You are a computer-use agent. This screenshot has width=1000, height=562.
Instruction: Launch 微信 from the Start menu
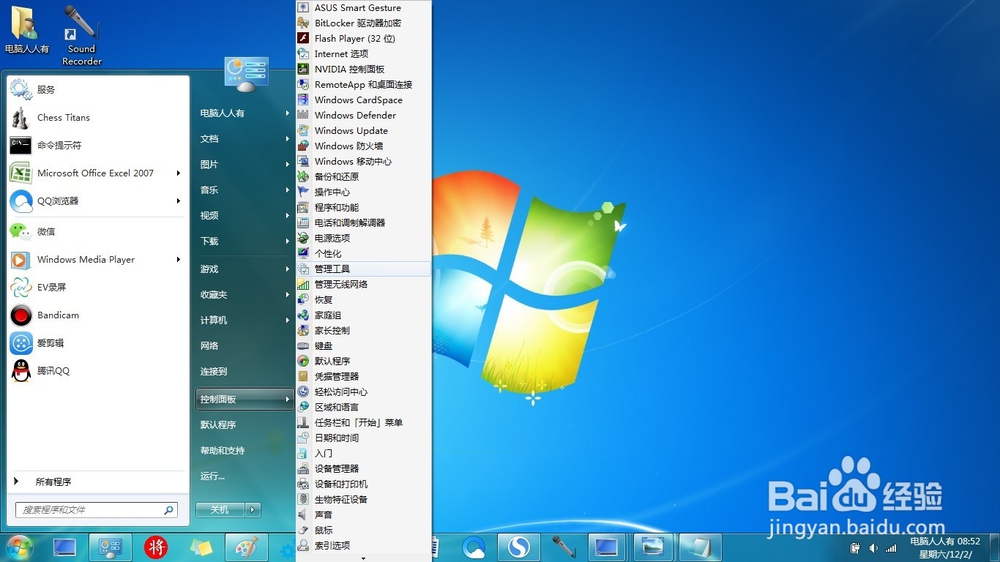click(x=98, y=232)
